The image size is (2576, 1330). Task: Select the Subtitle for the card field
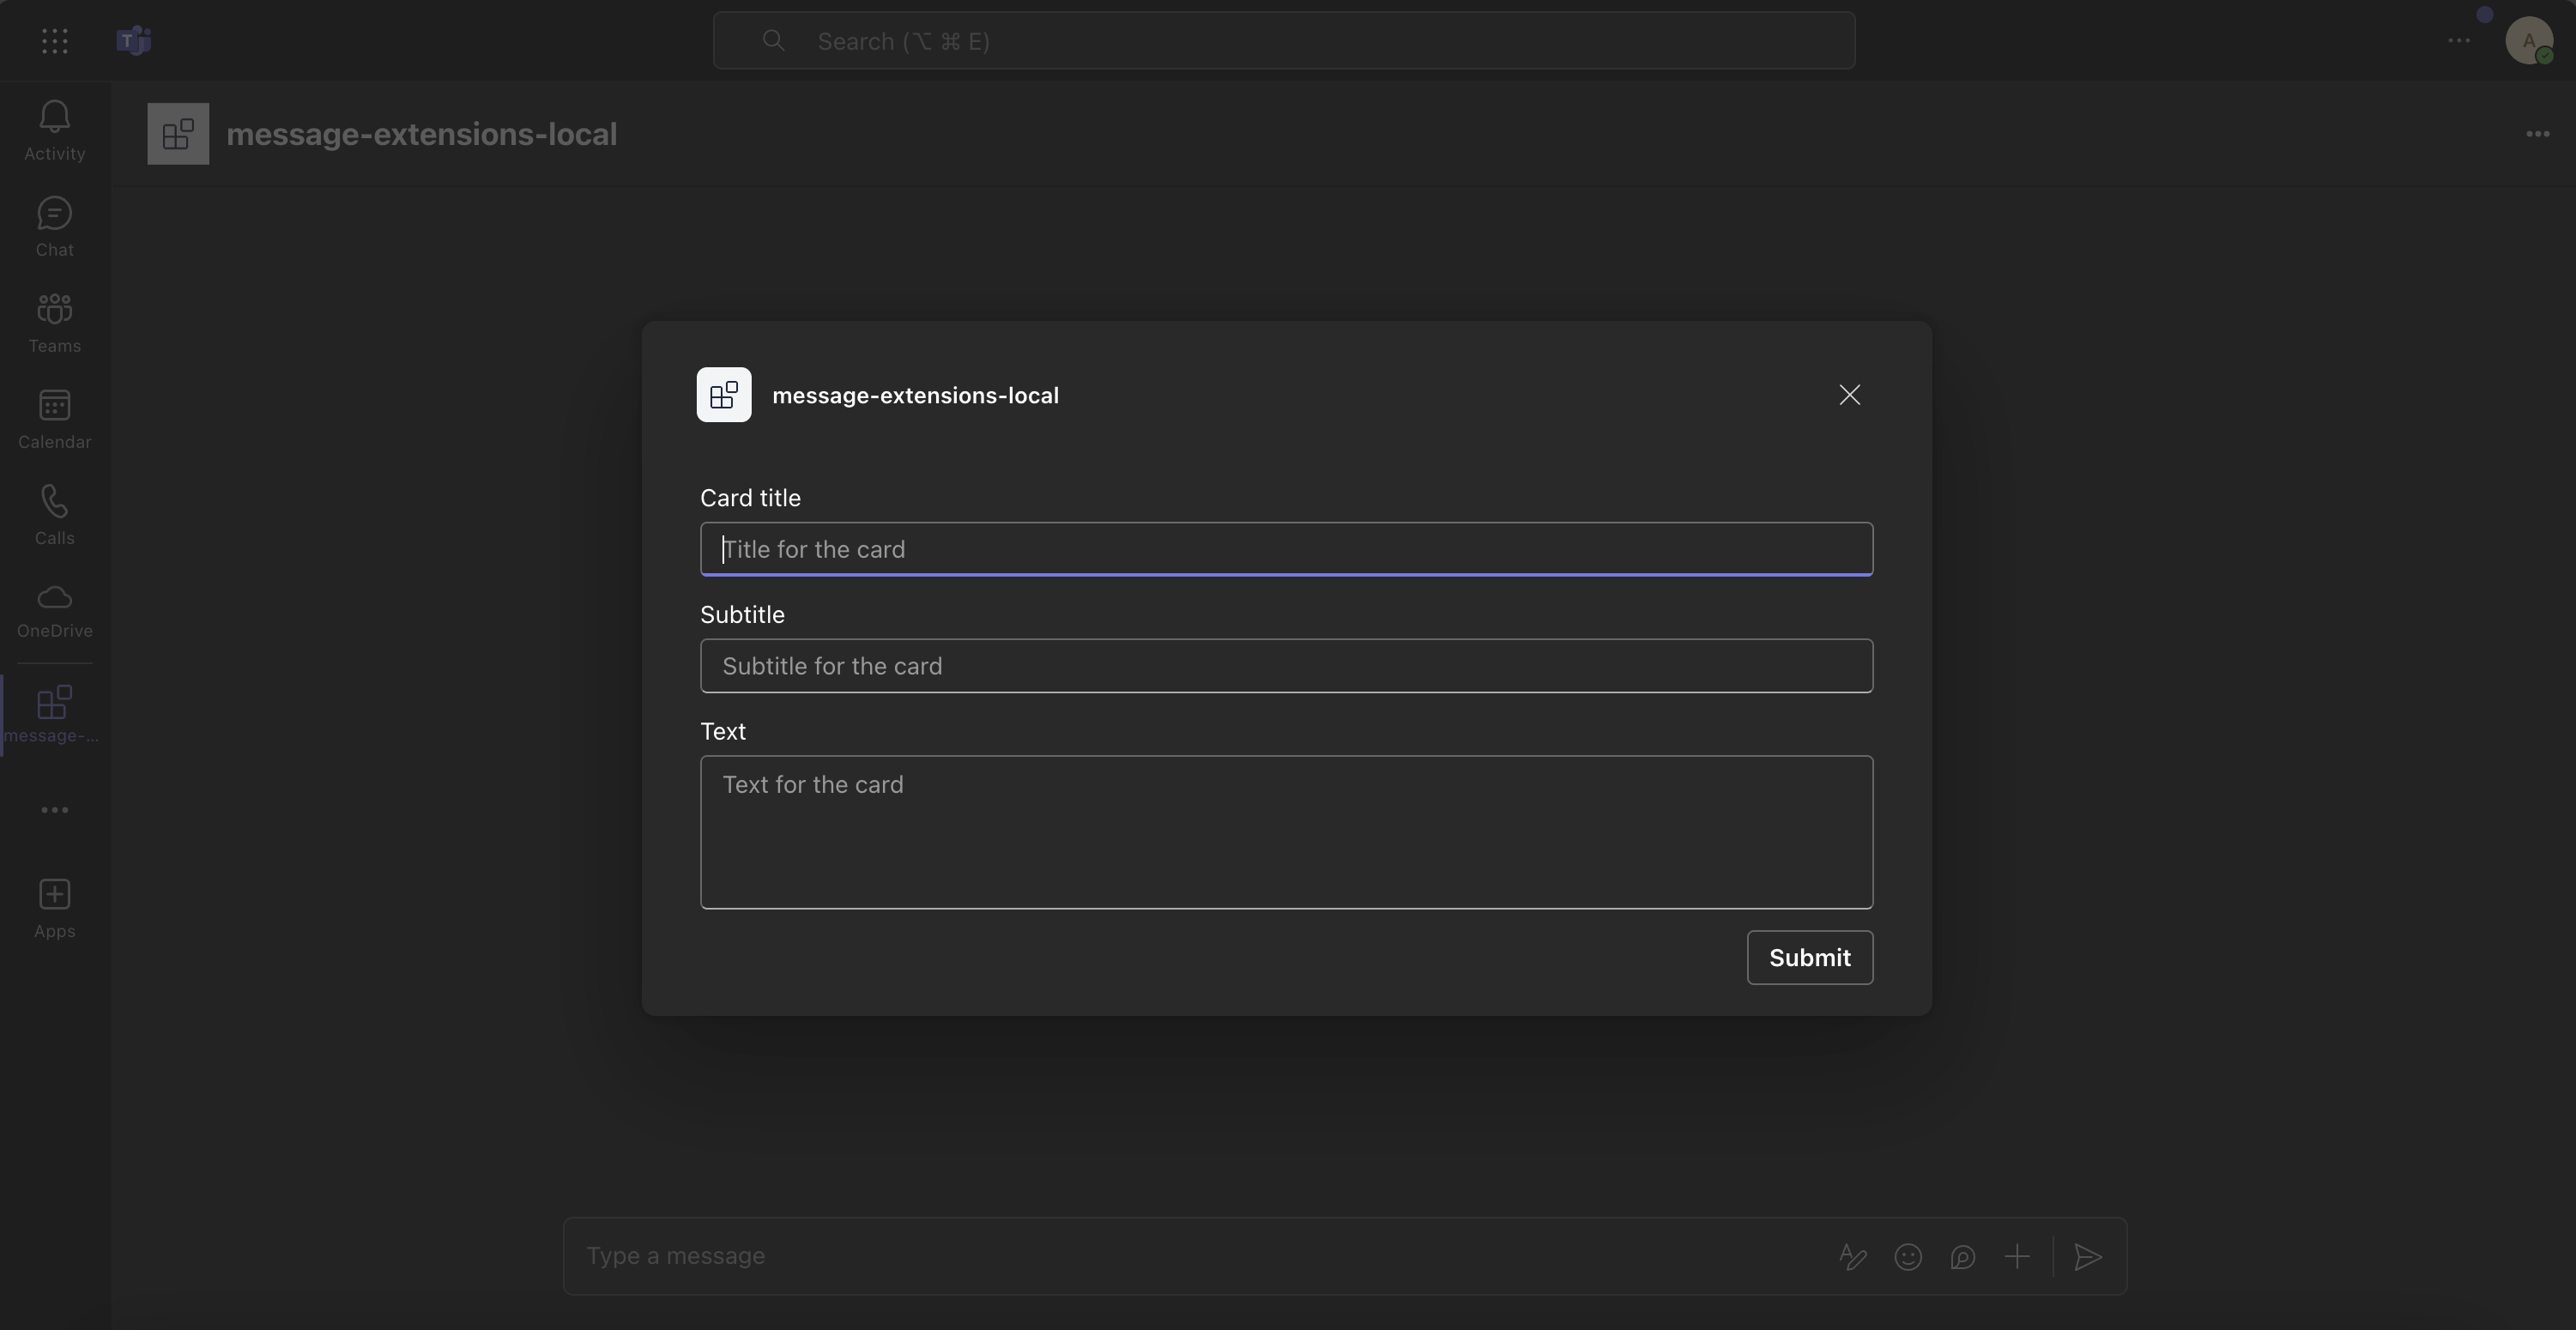coord(1286,666)
